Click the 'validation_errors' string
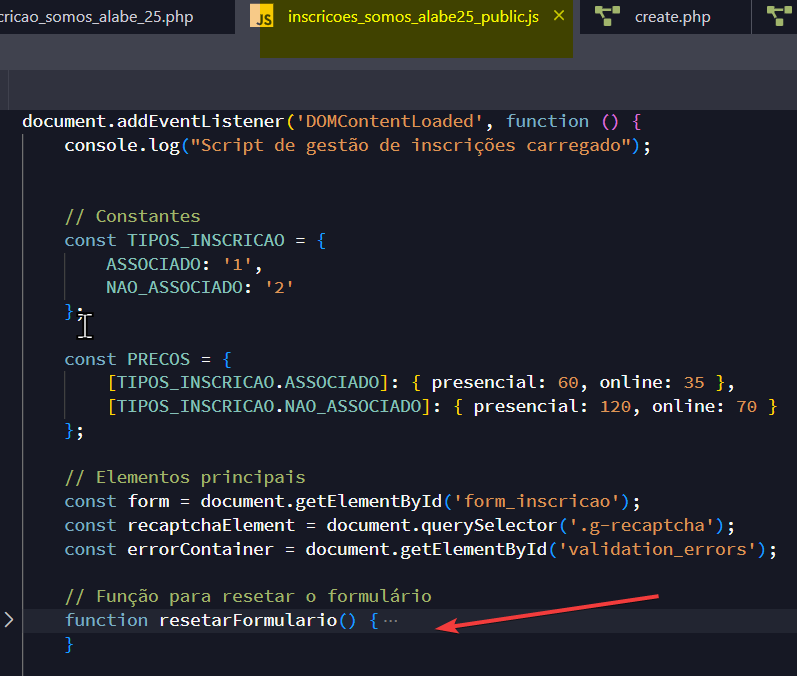The width and height of the screenshot is (797, 676). click(657, 549)
